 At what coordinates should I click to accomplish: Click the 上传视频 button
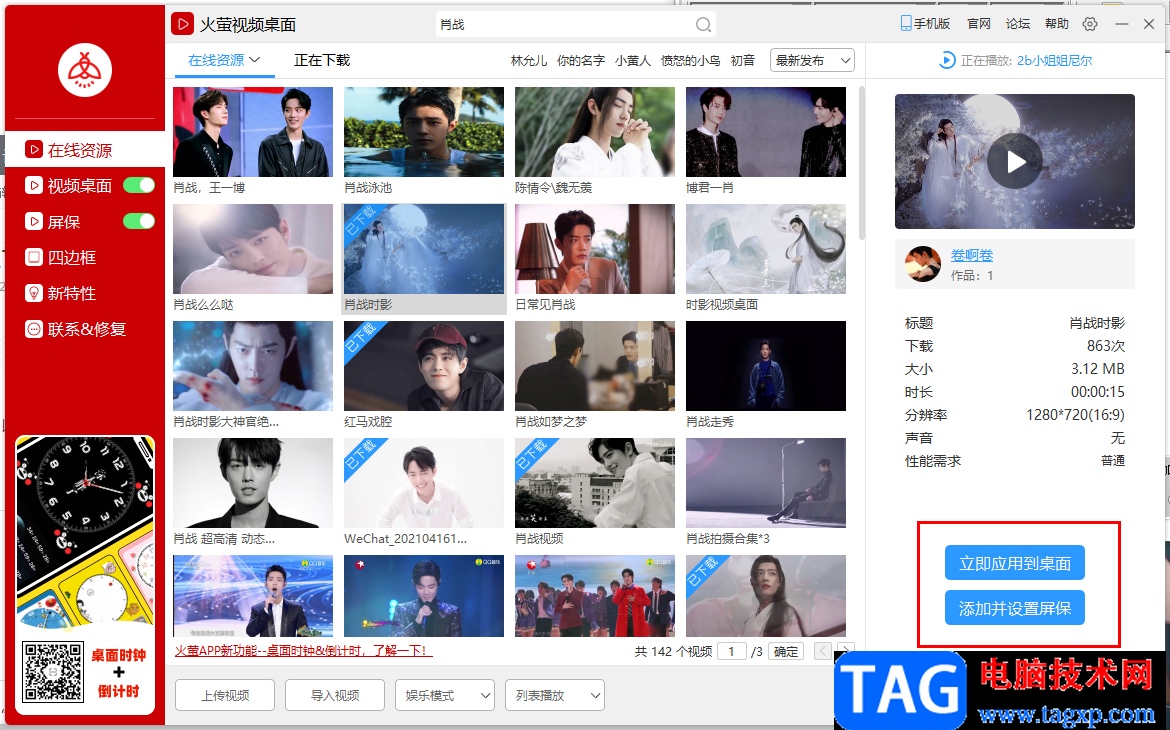(x=225, y=696)
